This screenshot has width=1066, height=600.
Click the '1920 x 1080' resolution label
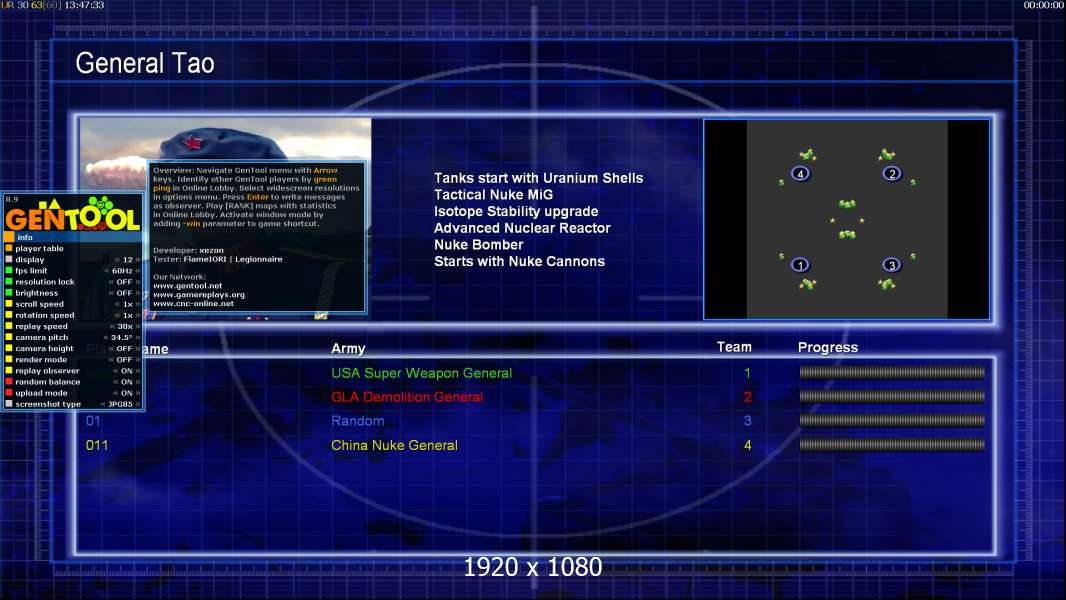tap(533, 567)
